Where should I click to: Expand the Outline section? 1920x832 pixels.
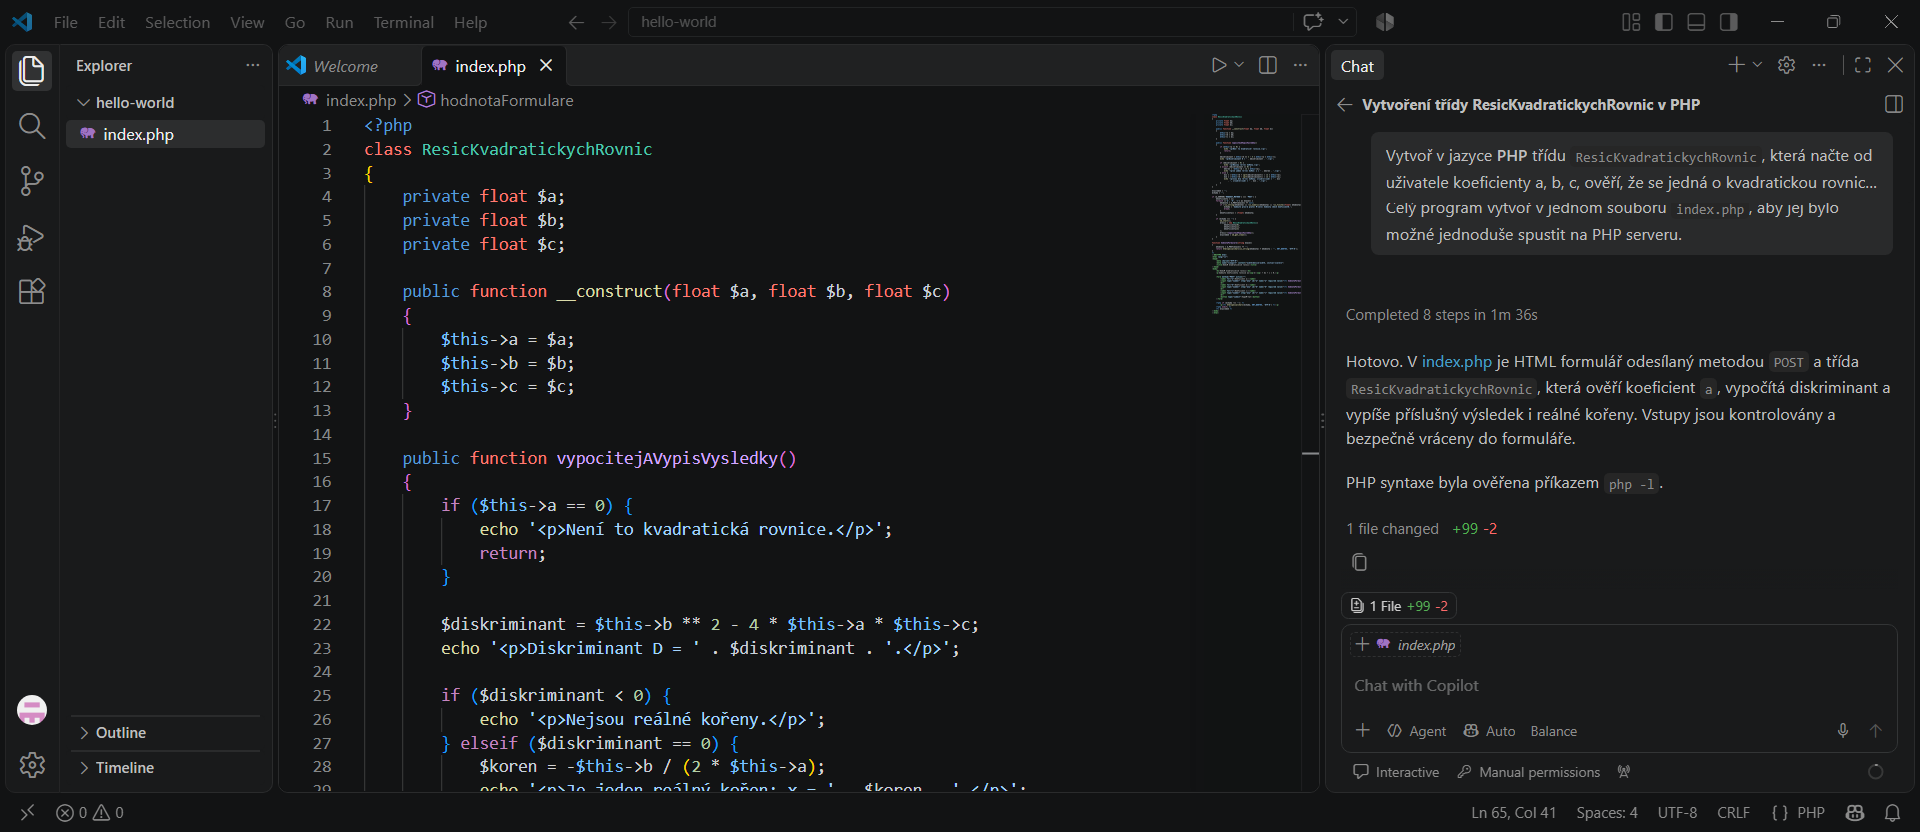point(166,733)
